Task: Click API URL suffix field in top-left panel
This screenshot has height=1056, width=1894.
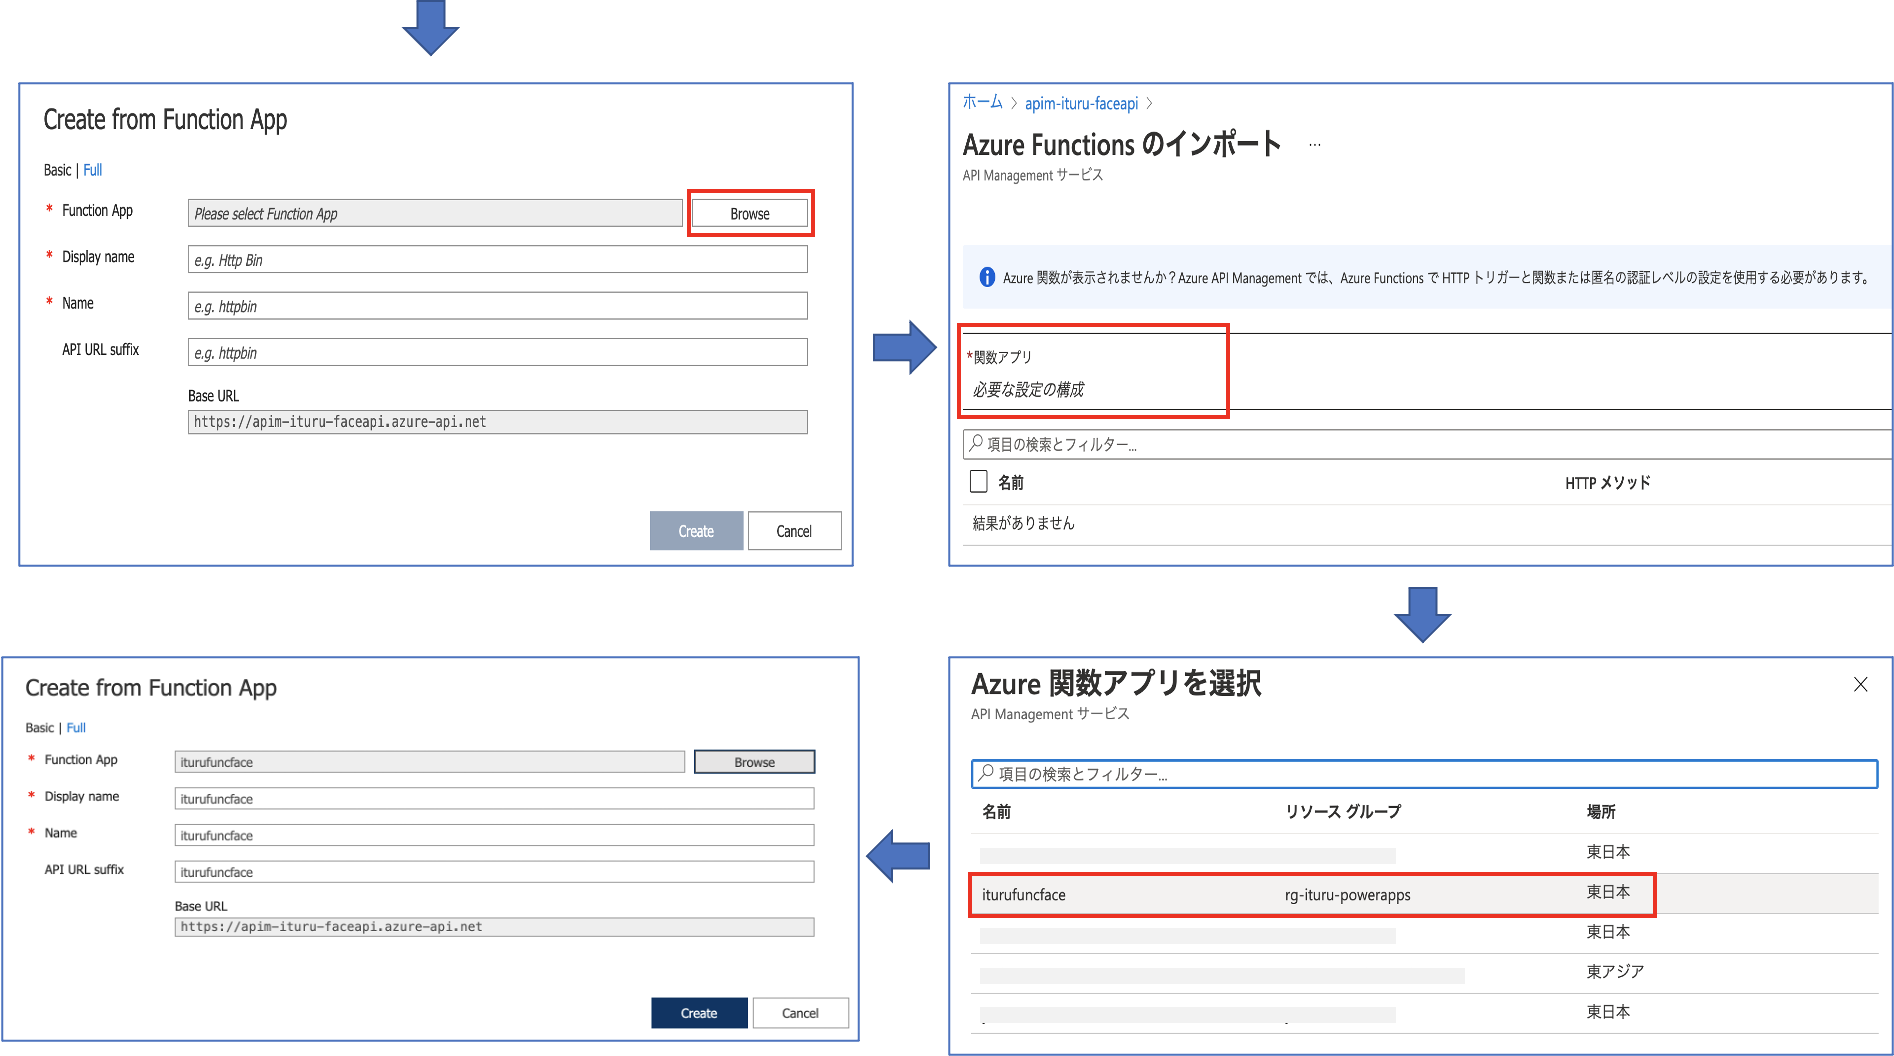Action: click(x=497, y=352)
